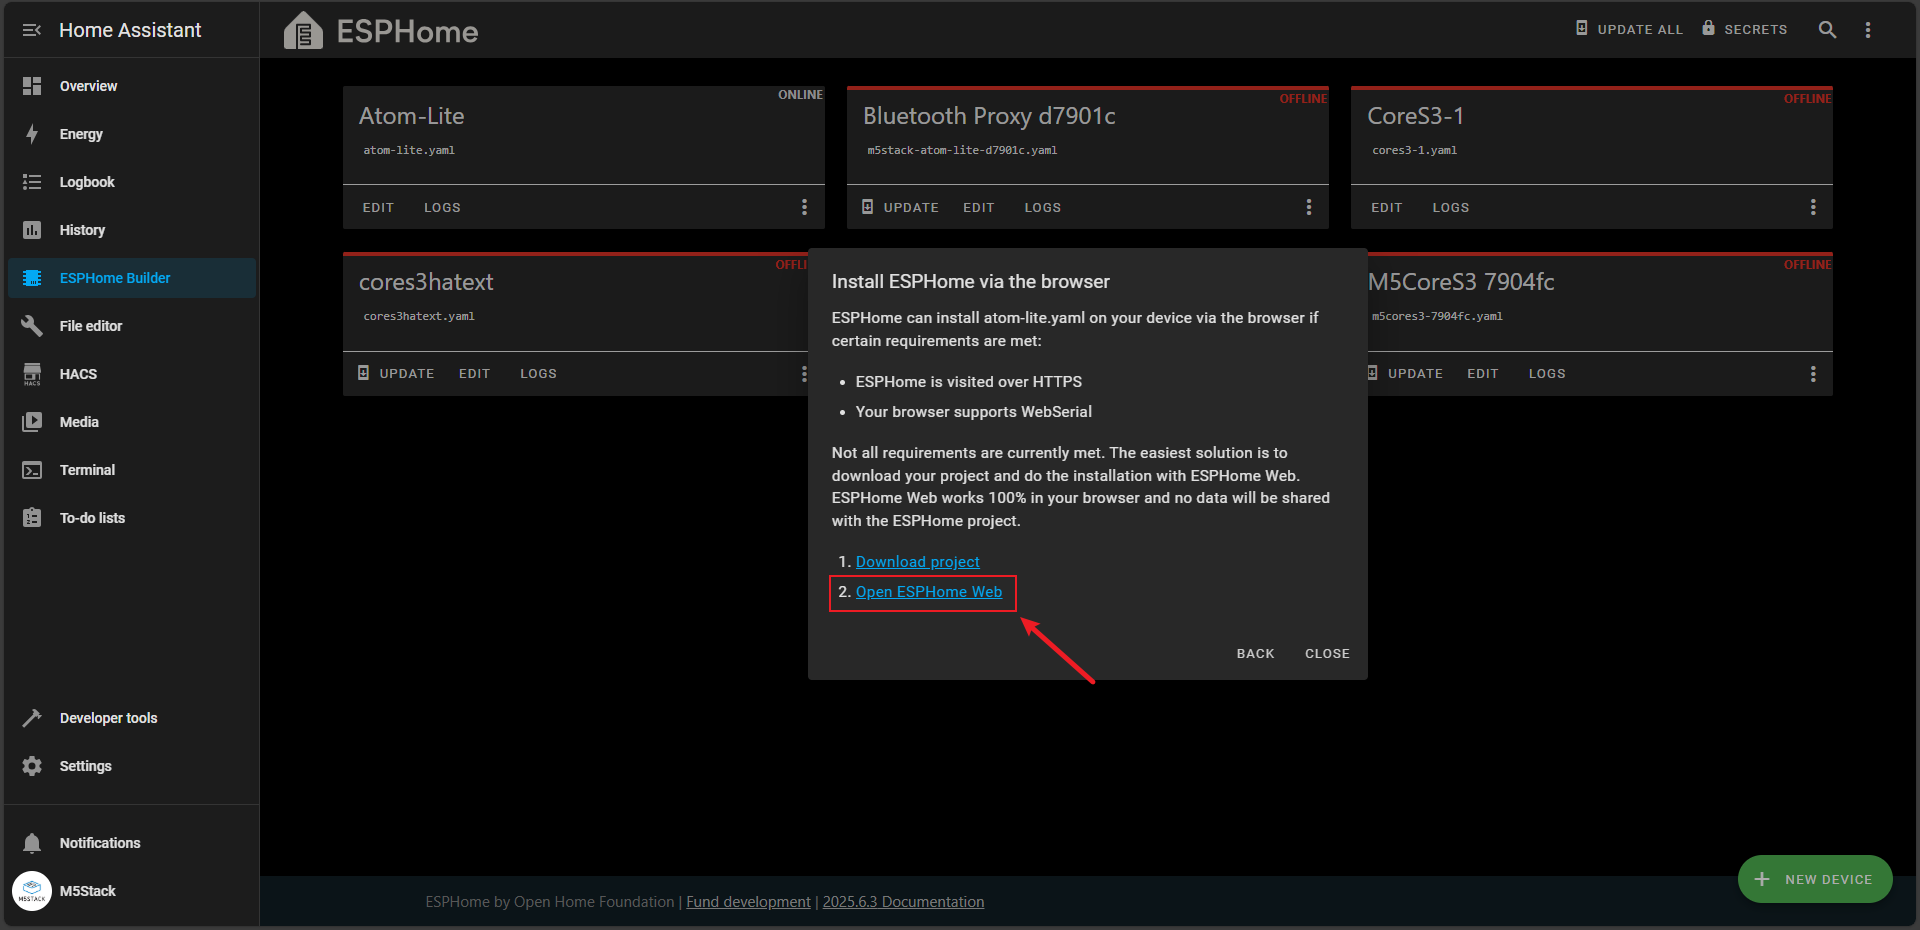1920x930 pixels.
Task: Click the cores3-1.yaml file name
Action: [1414, 150]
